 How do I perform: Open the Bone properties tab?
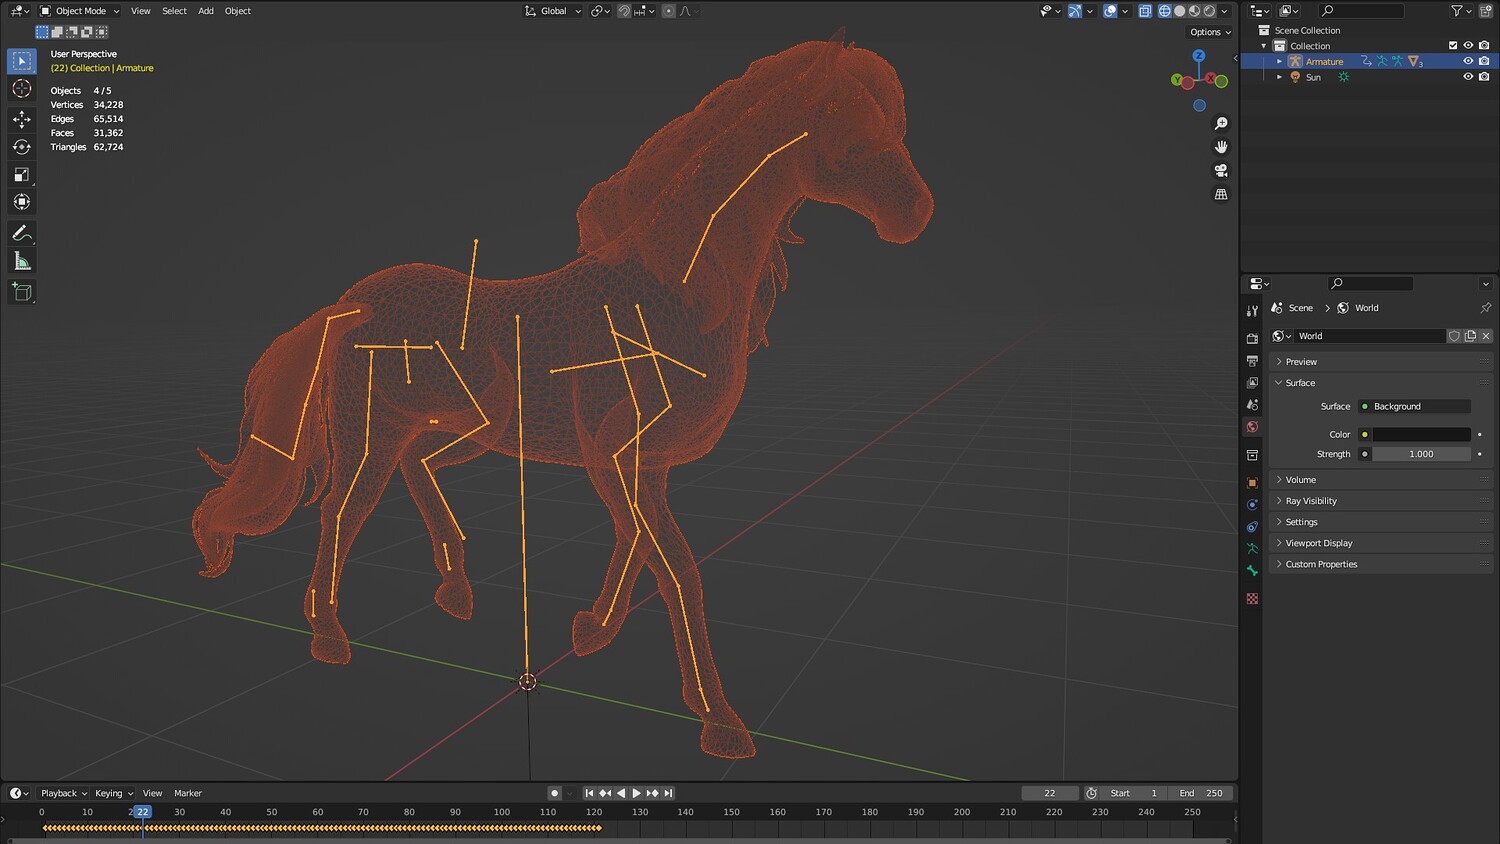tap(1252, 571)
